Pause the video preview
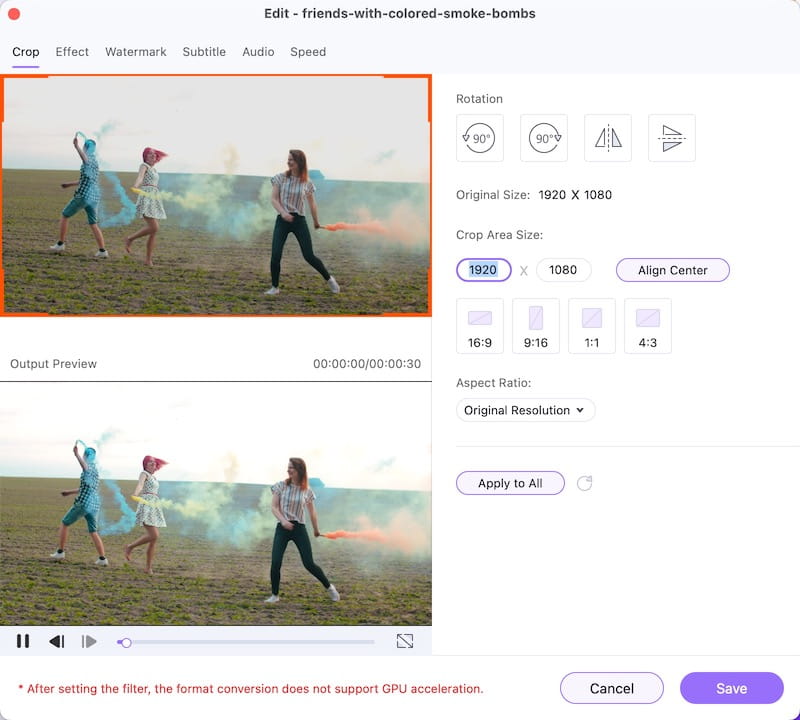This screenshot has width=800, height=720. tap(23, 641)
